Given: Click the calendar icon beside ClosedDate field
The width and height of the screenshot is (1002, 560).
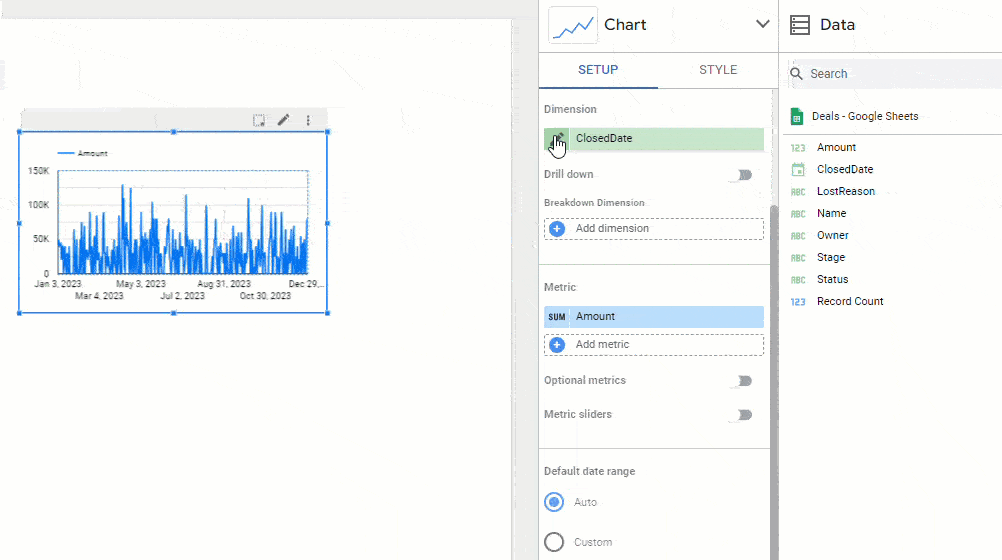Looking at the screenshot, I should [798, 169].
